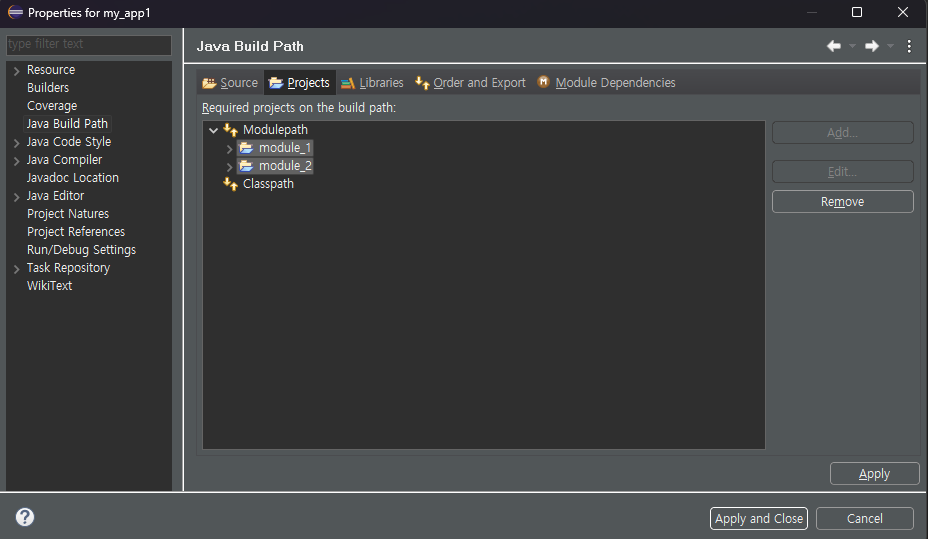This screenshot has width=928, height=539.
Task: Select Builders in the properties tree
Action: [48, 88]
